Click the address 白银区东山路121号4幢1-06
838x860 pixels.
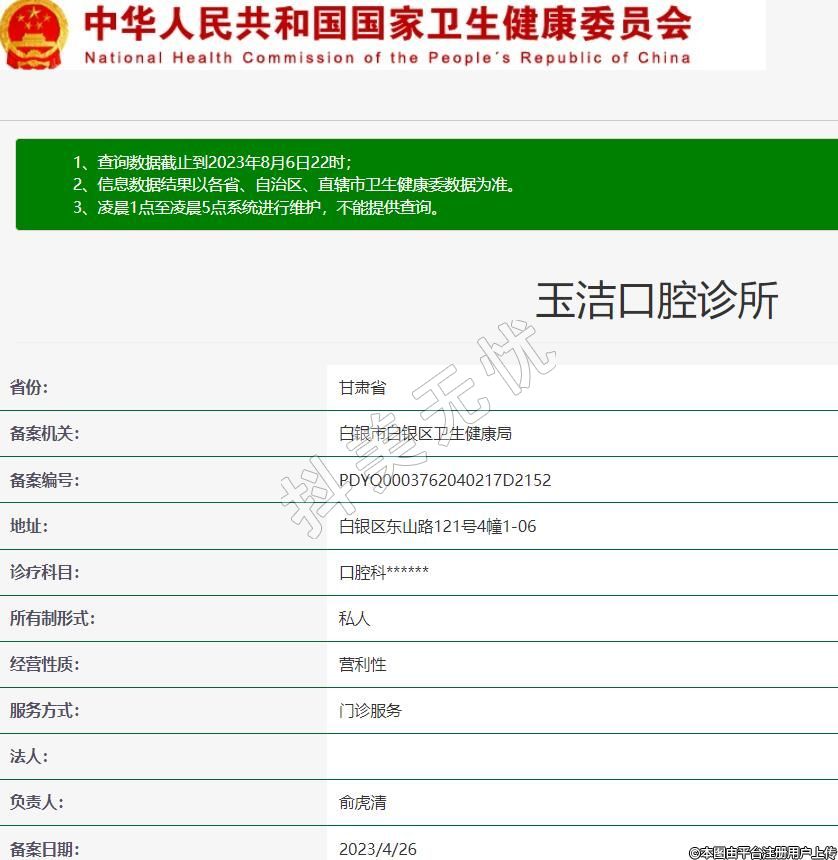click(437, 526)
